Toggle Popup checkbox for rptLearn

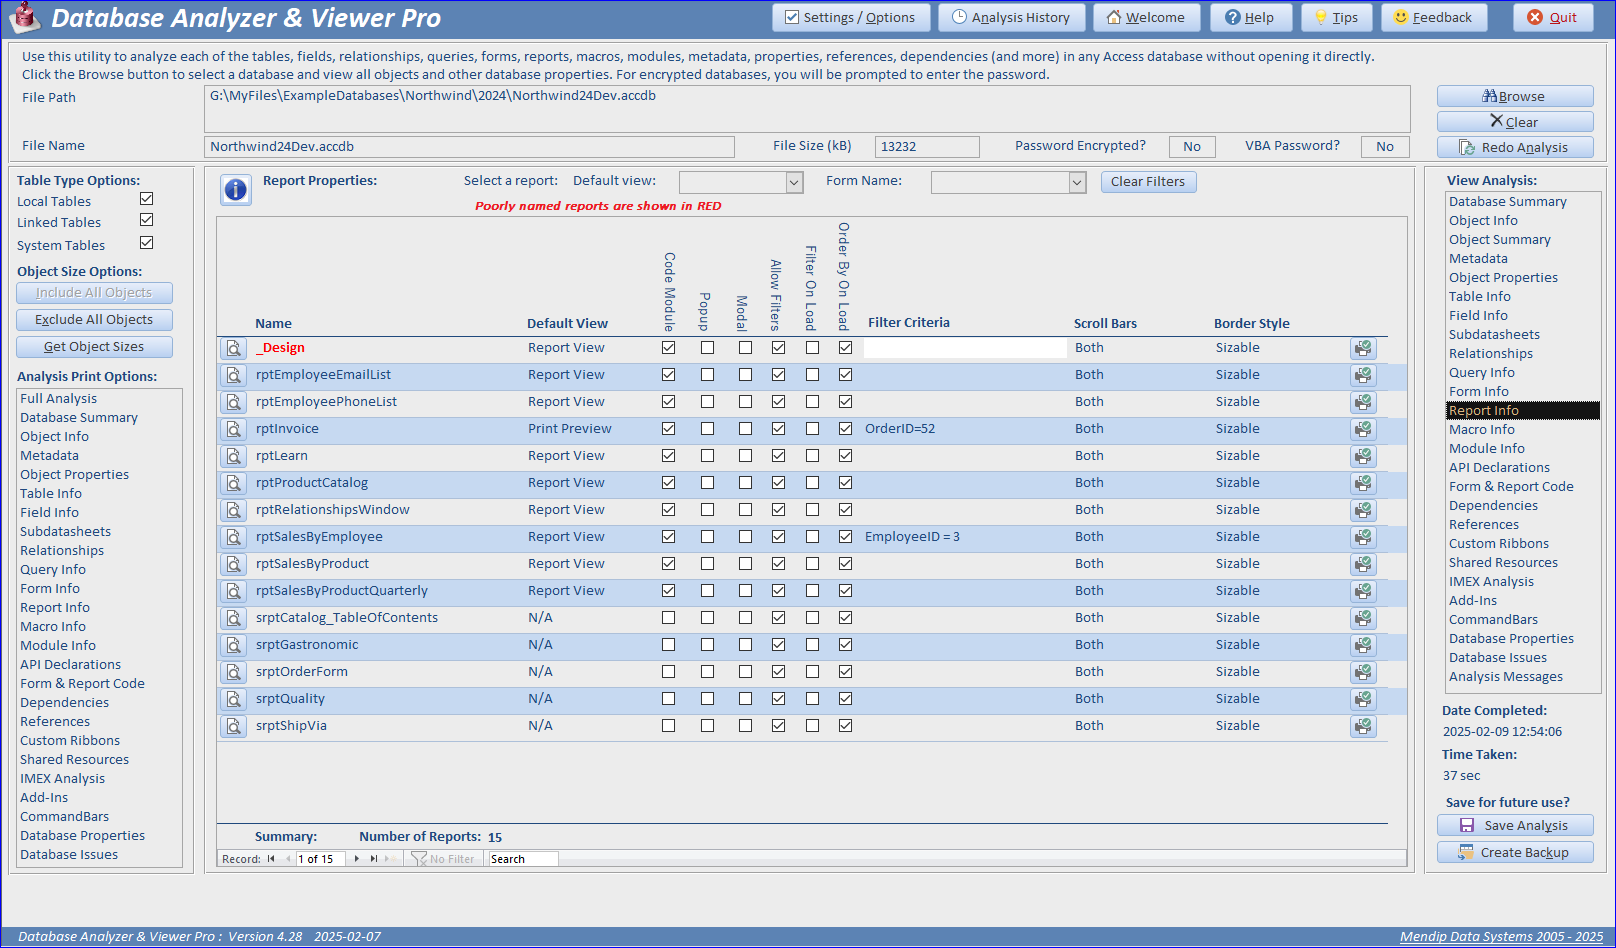(x=708, y=456)
